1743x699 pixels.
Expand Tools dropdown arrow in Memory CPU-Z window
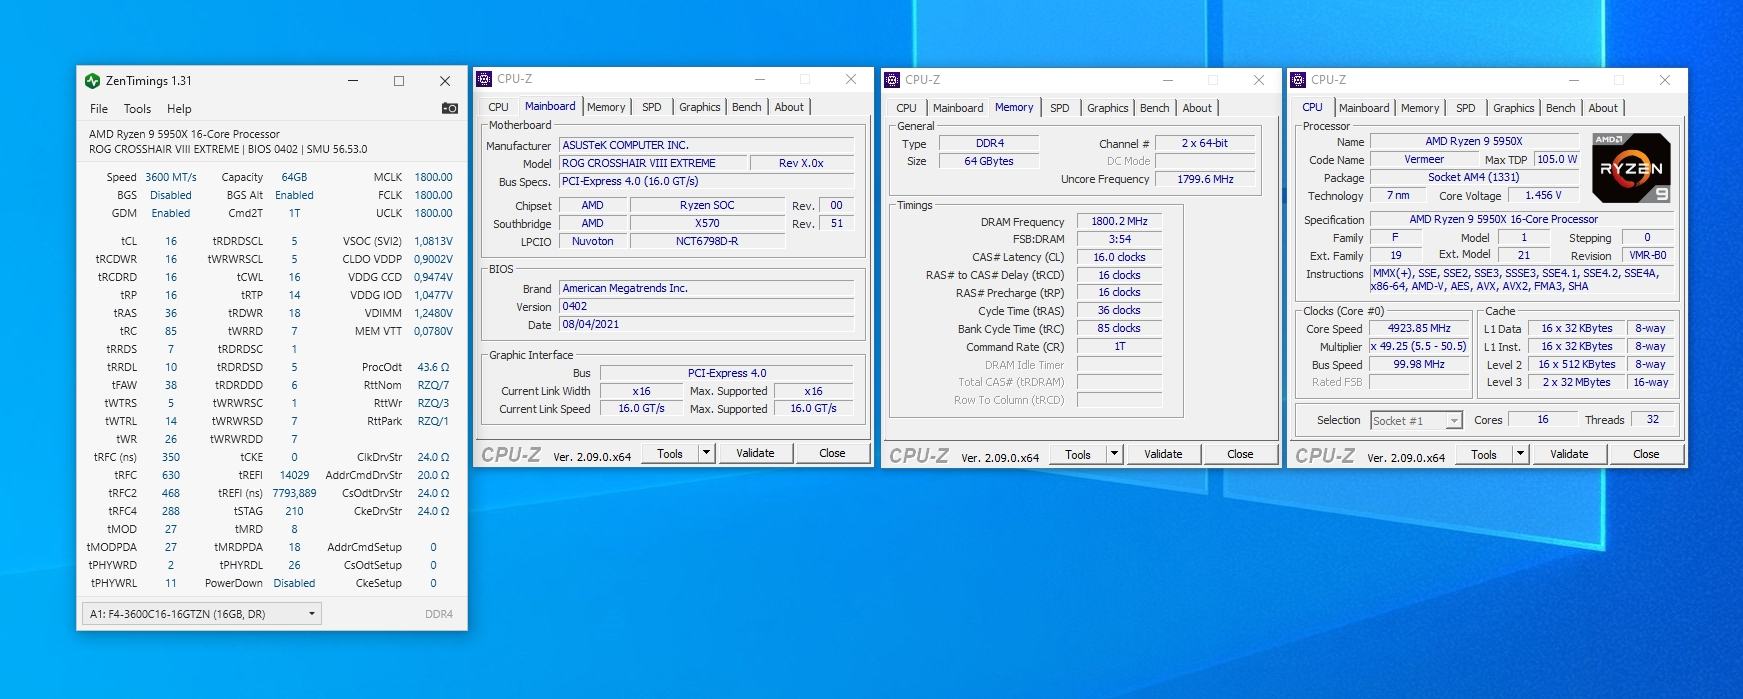pos(1114,454)
